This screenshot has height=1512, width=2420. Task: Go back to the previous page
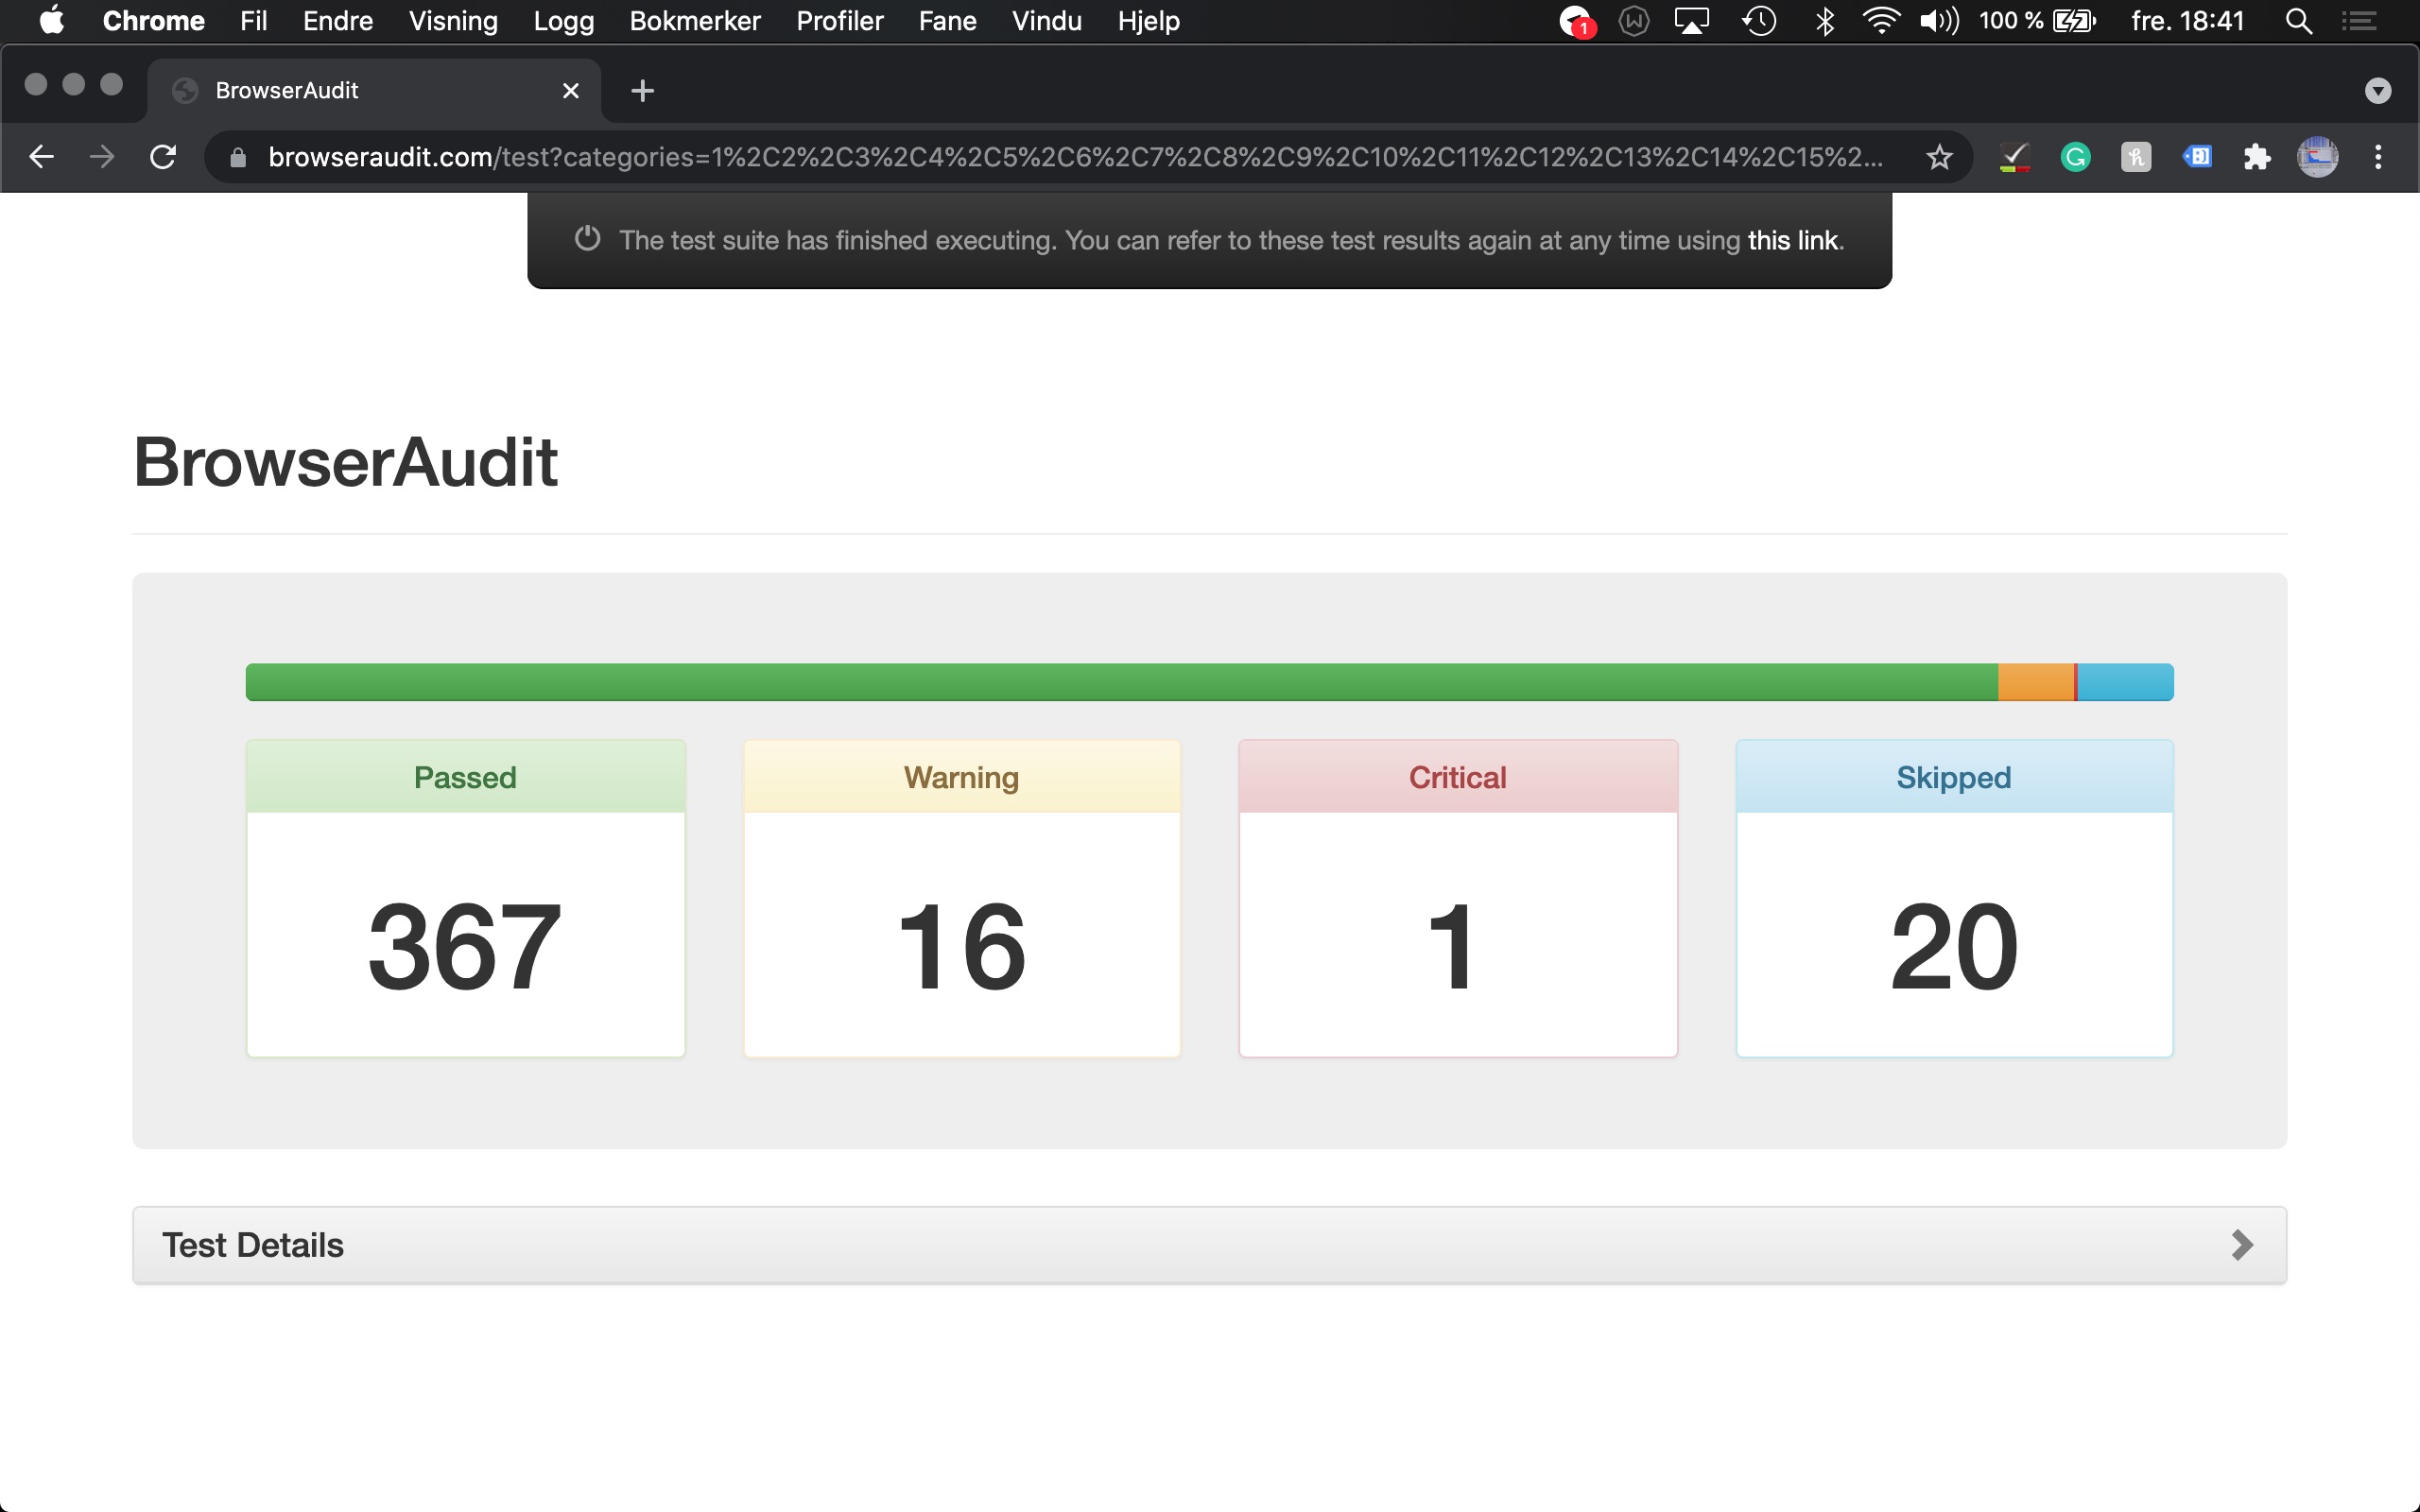41,157
